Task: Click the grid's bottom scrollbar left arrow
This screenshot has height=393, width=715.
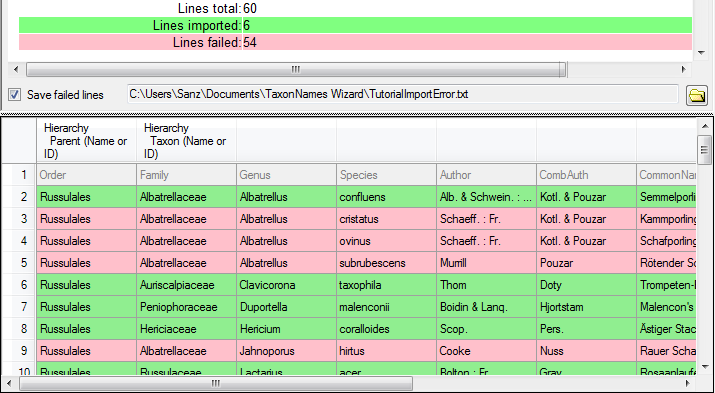Action: (10, 383)
